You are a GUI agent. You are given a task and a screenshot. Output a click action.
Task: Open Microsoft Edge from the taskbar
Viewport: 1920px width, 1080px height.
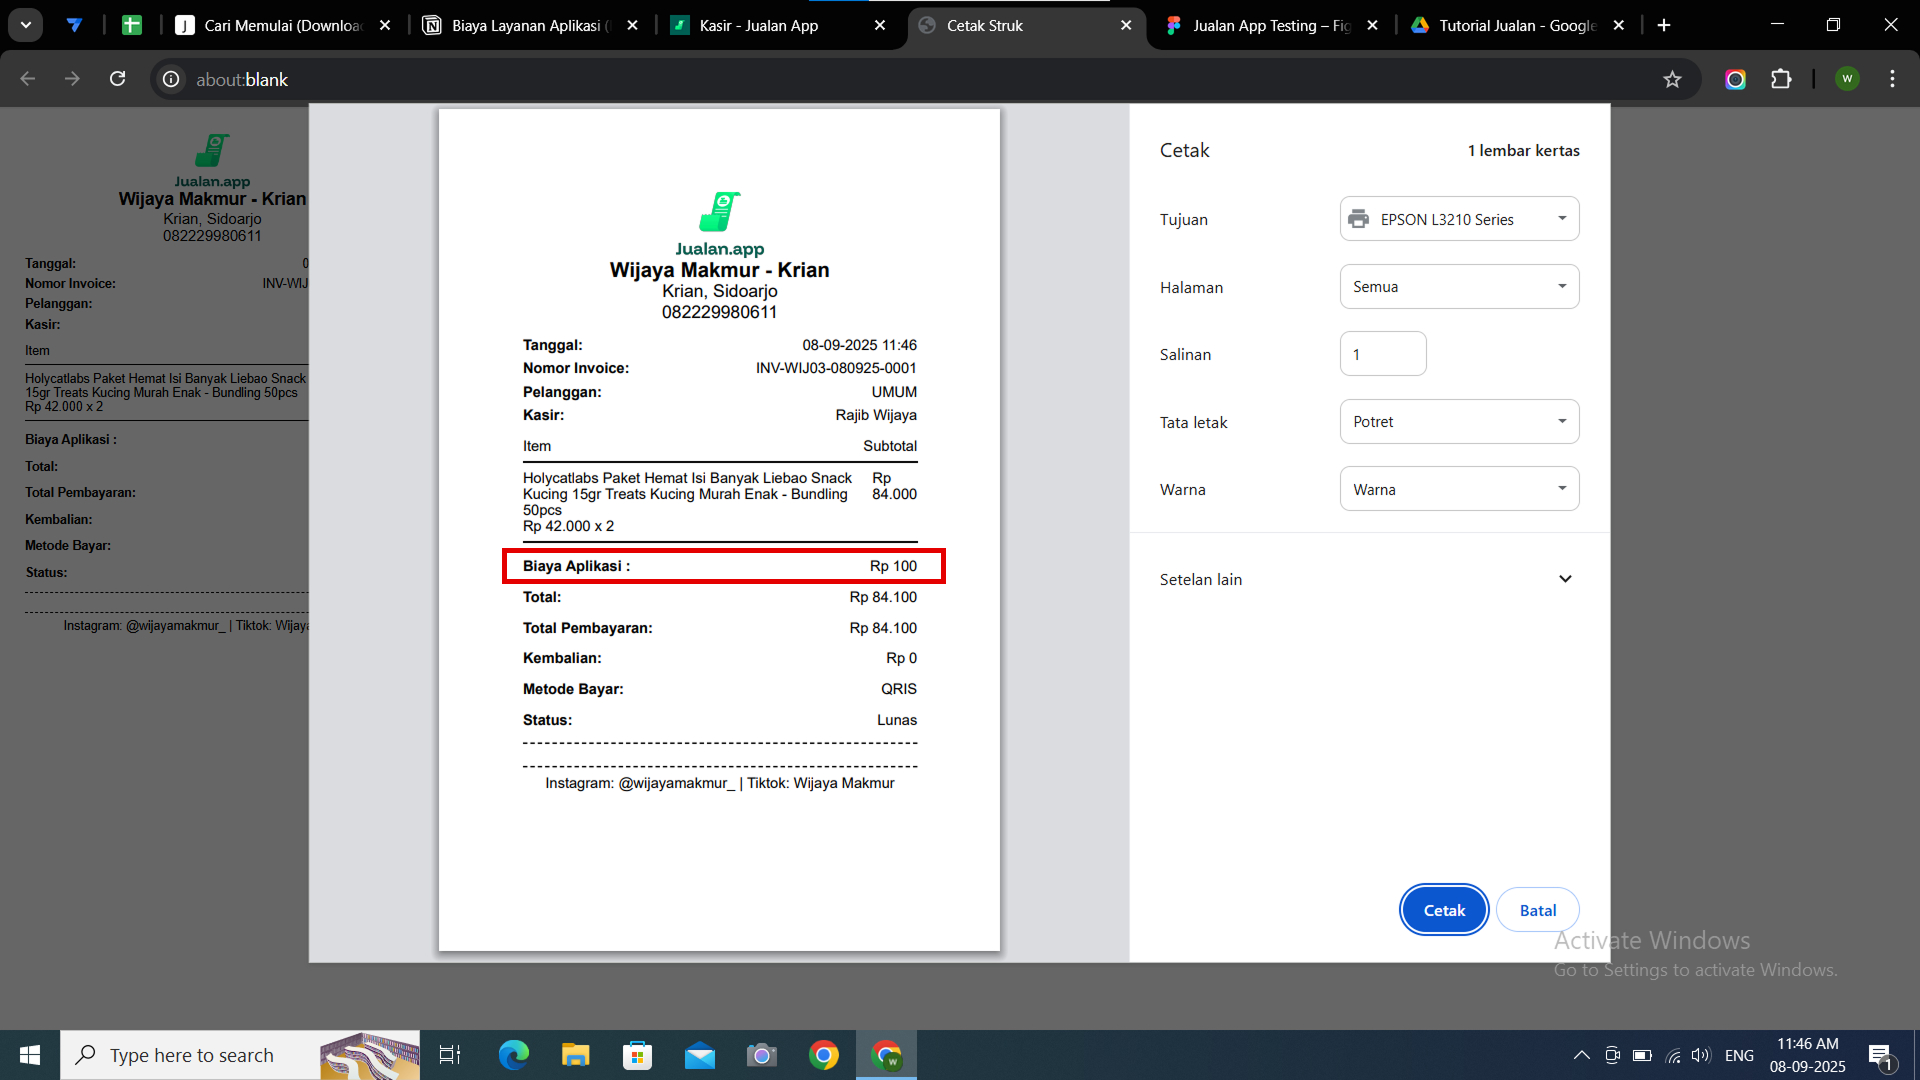[513, 1055]
